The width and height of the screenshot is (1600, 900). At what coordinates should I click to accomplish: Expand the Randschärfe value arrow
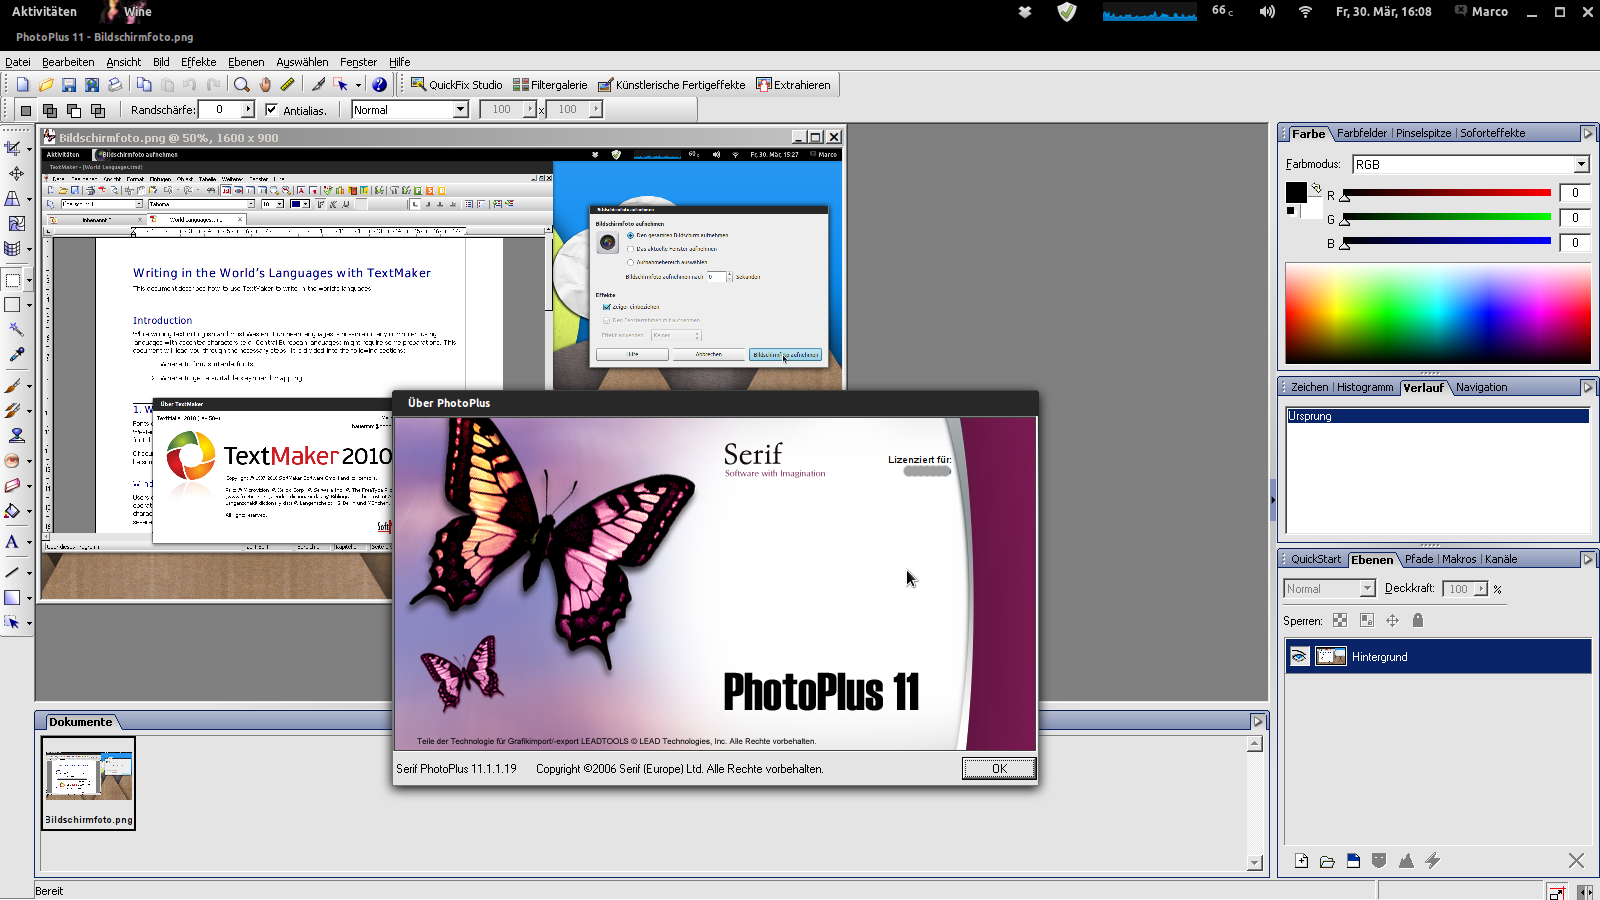[x=248, y=110]
